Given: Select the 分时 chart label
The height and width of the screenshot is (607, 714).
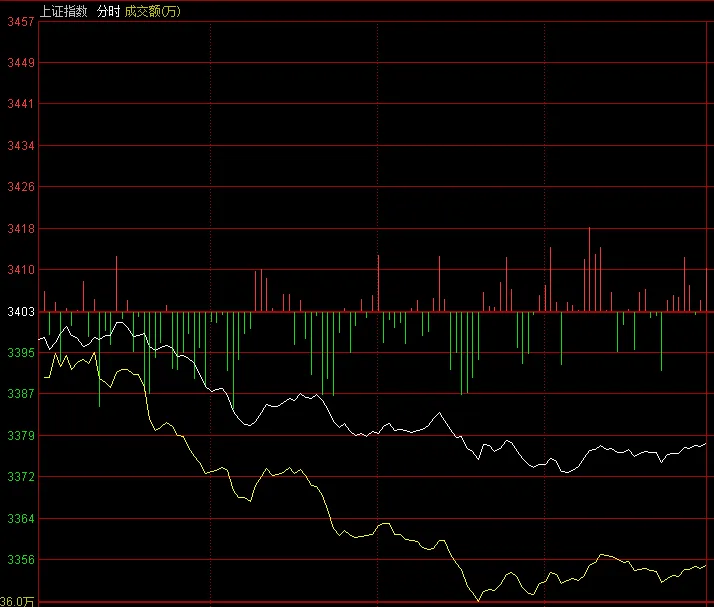Looking at the screenshot, I should [108, 11].
